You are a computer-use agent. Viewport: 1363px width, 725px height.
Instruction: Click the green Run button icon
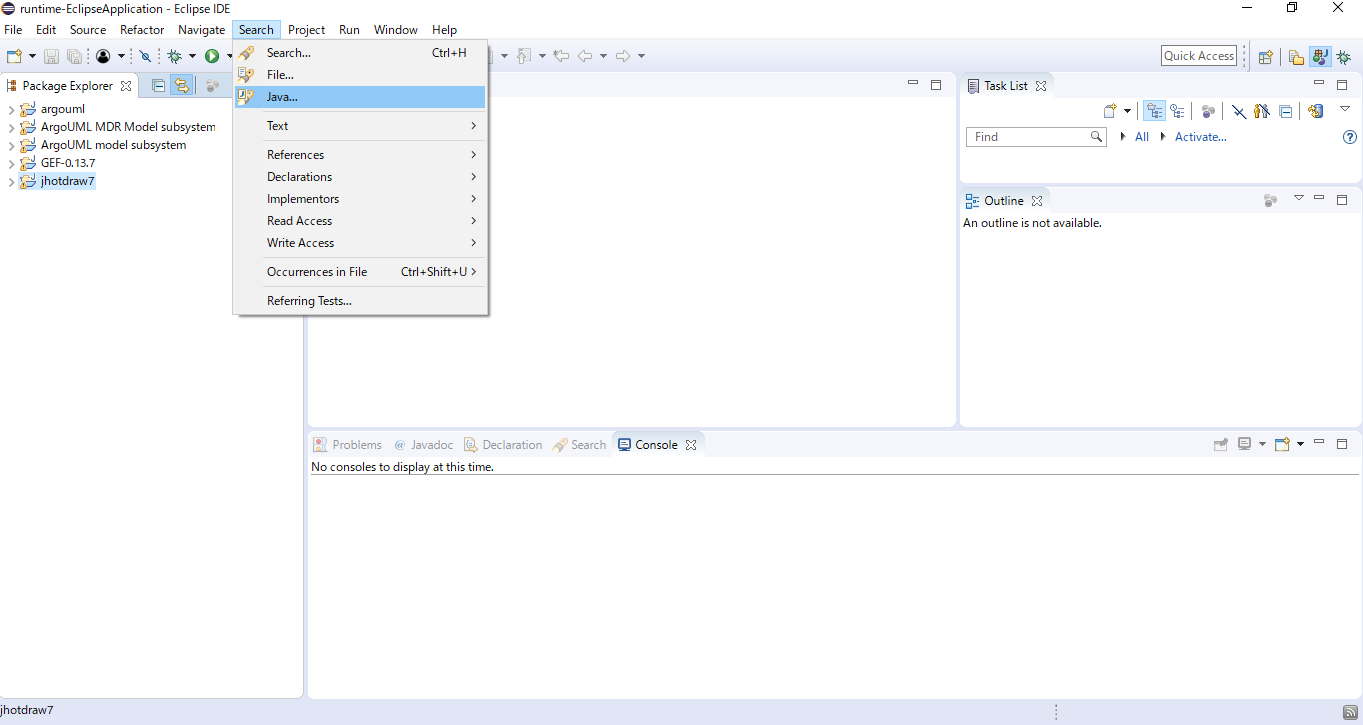click(212, 56)
